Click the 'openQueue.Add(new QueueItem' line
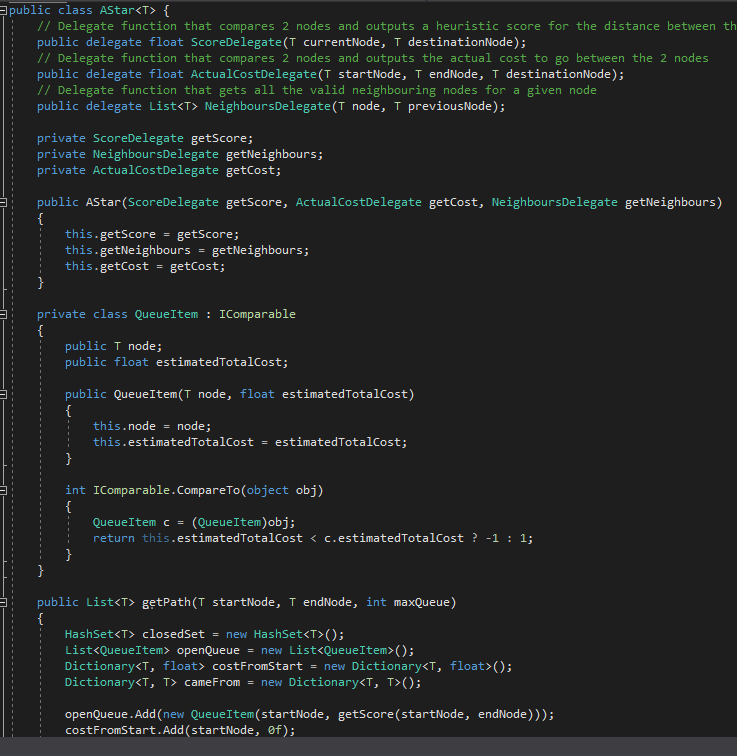737x756 pixels. coord(309,714)
